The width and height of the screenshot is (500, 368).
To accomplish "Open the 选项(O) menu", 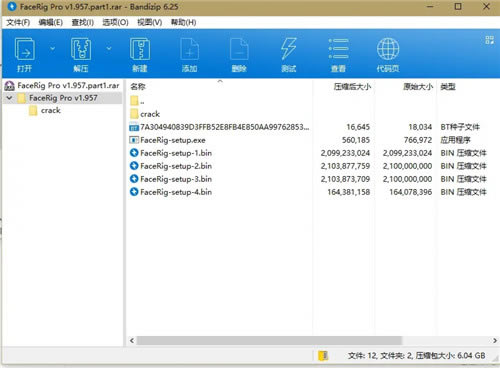I will coord(115,22).
